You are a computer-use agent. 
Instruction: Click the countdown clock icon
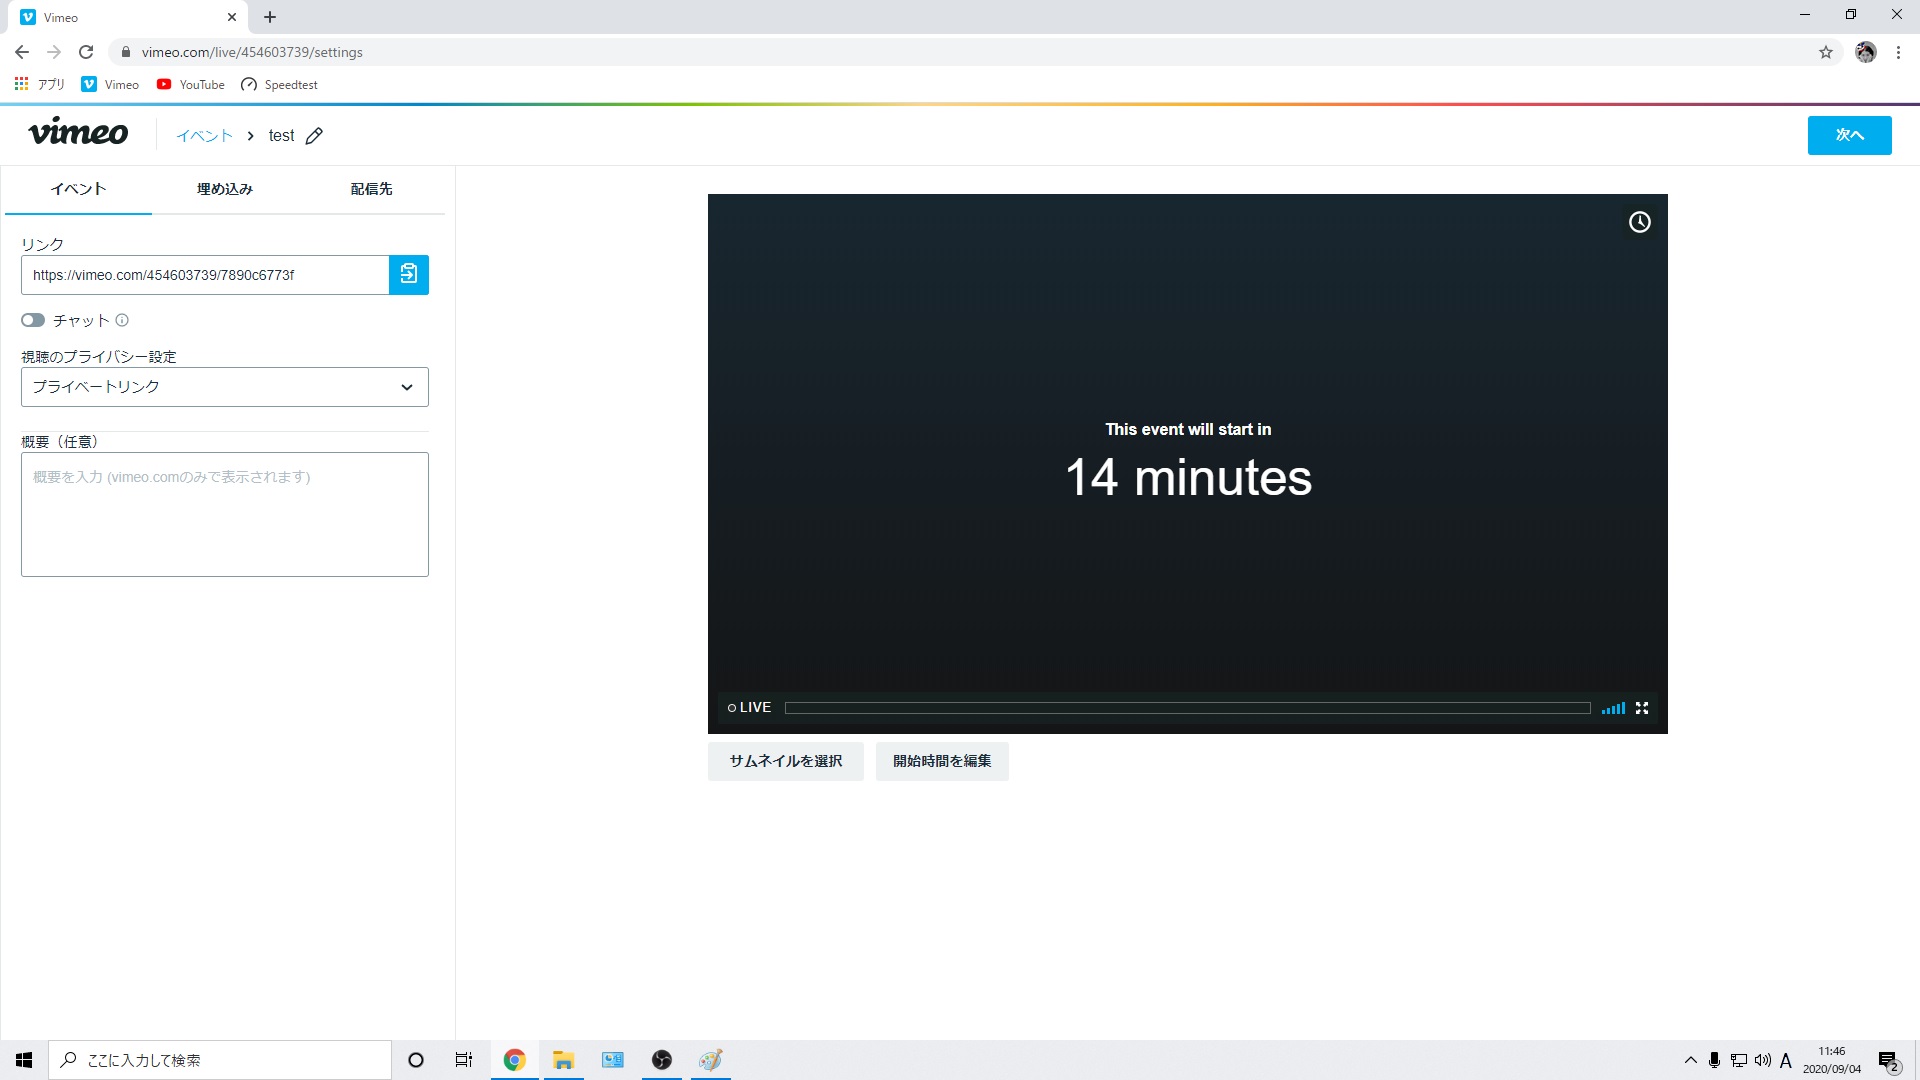pos(1639,220)
